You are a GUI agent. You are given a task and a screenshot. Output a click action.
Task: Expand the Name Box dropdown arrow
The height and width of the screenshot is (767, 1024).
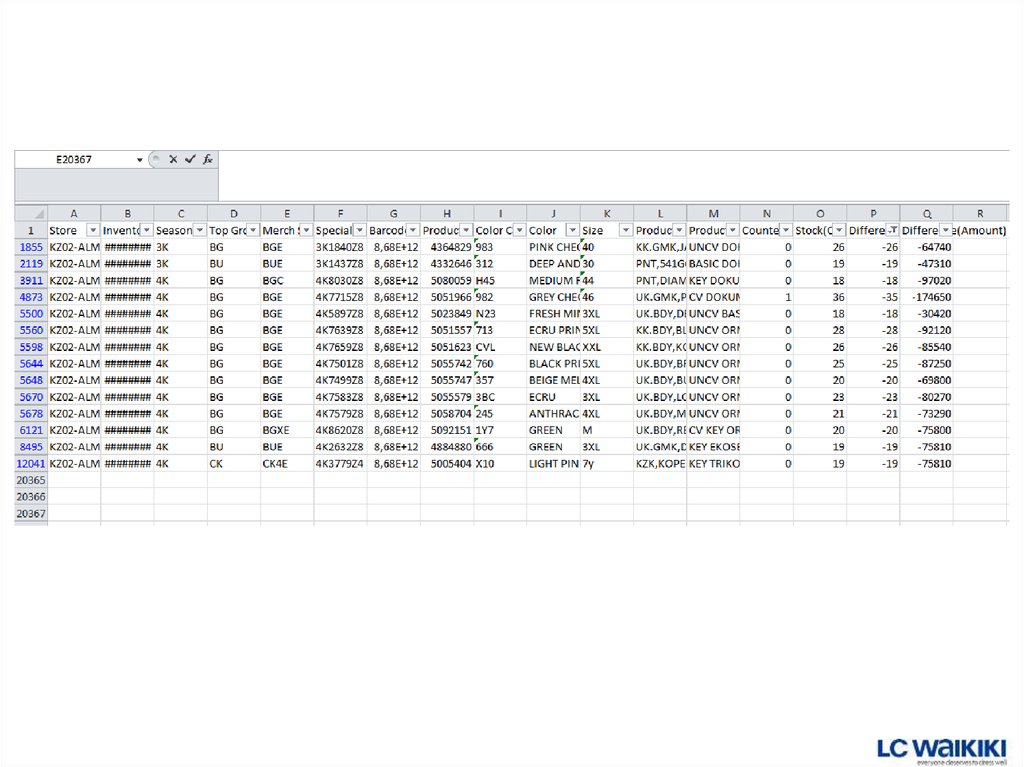click(x=140, y=160)
